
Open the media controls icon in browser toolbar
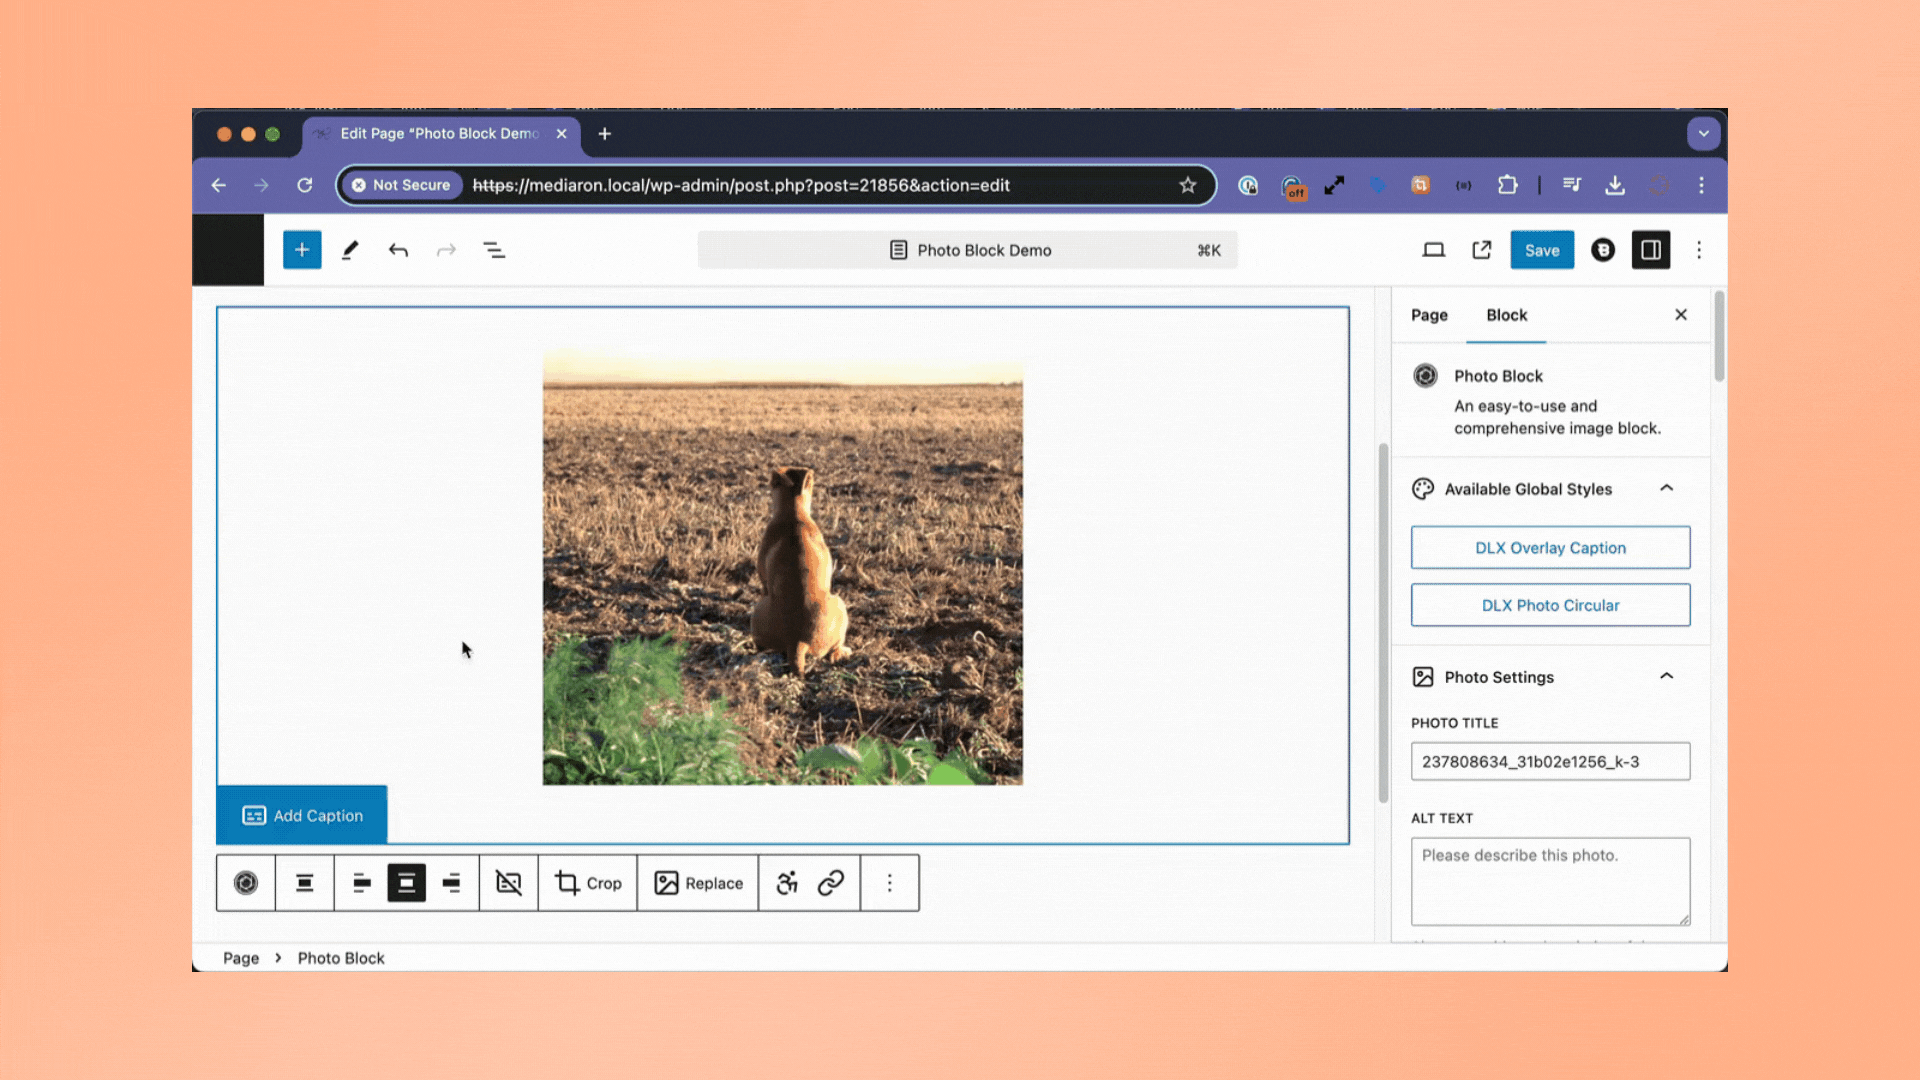[x=1572, y=185]
